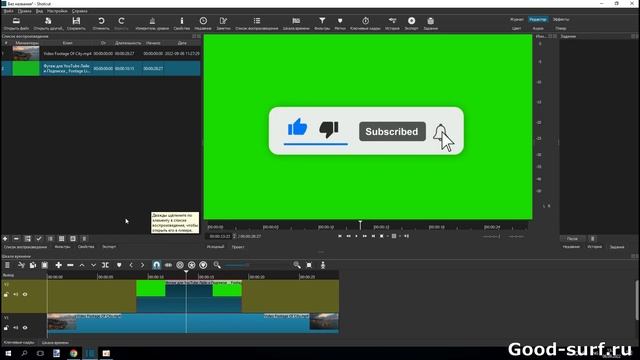Open the Filters funnel icon in toolbar
The image size is (640, 360).
(322, 21)
